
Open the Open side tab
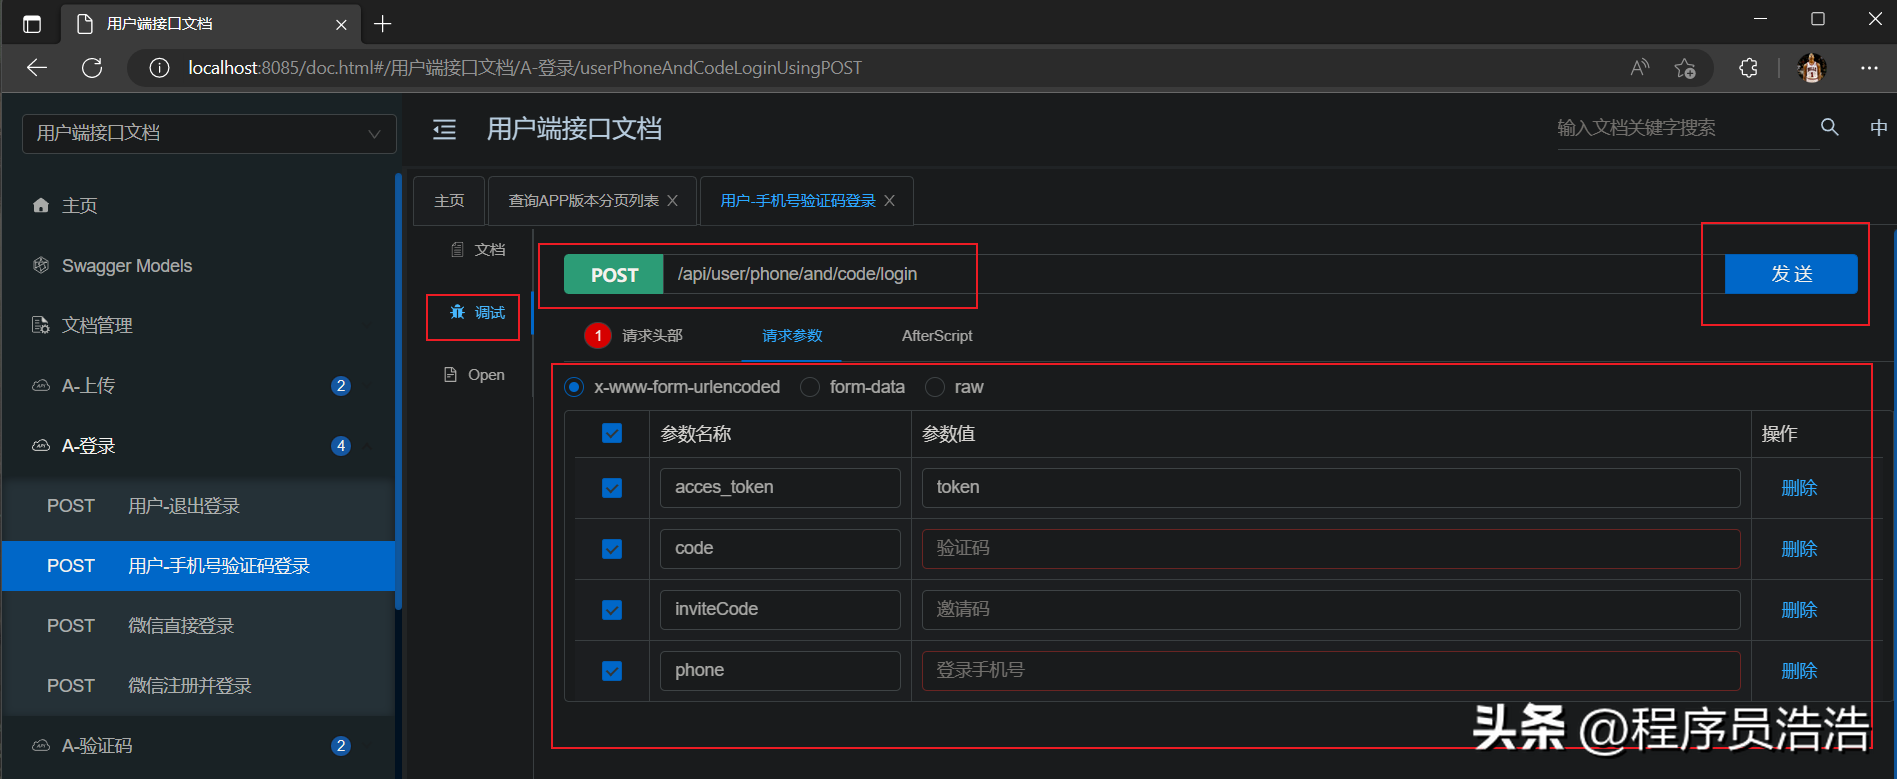click(474, 375)
